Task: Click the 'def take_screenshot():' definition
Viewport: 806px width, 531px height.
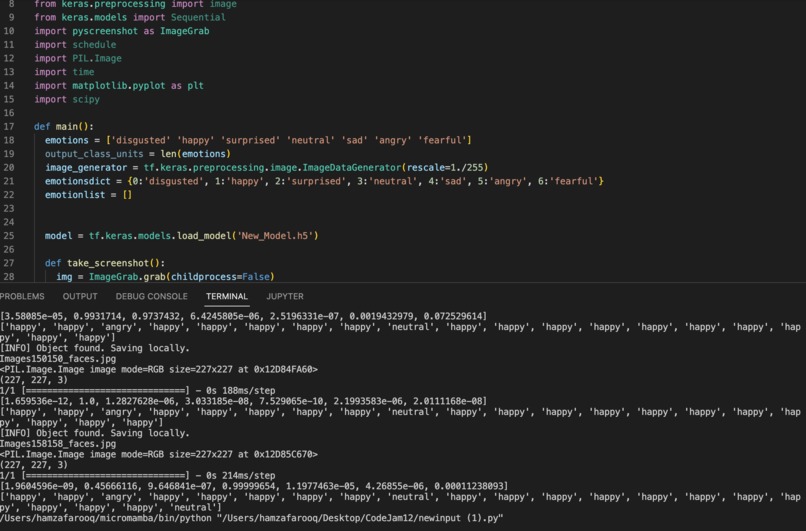Action: 105,263
